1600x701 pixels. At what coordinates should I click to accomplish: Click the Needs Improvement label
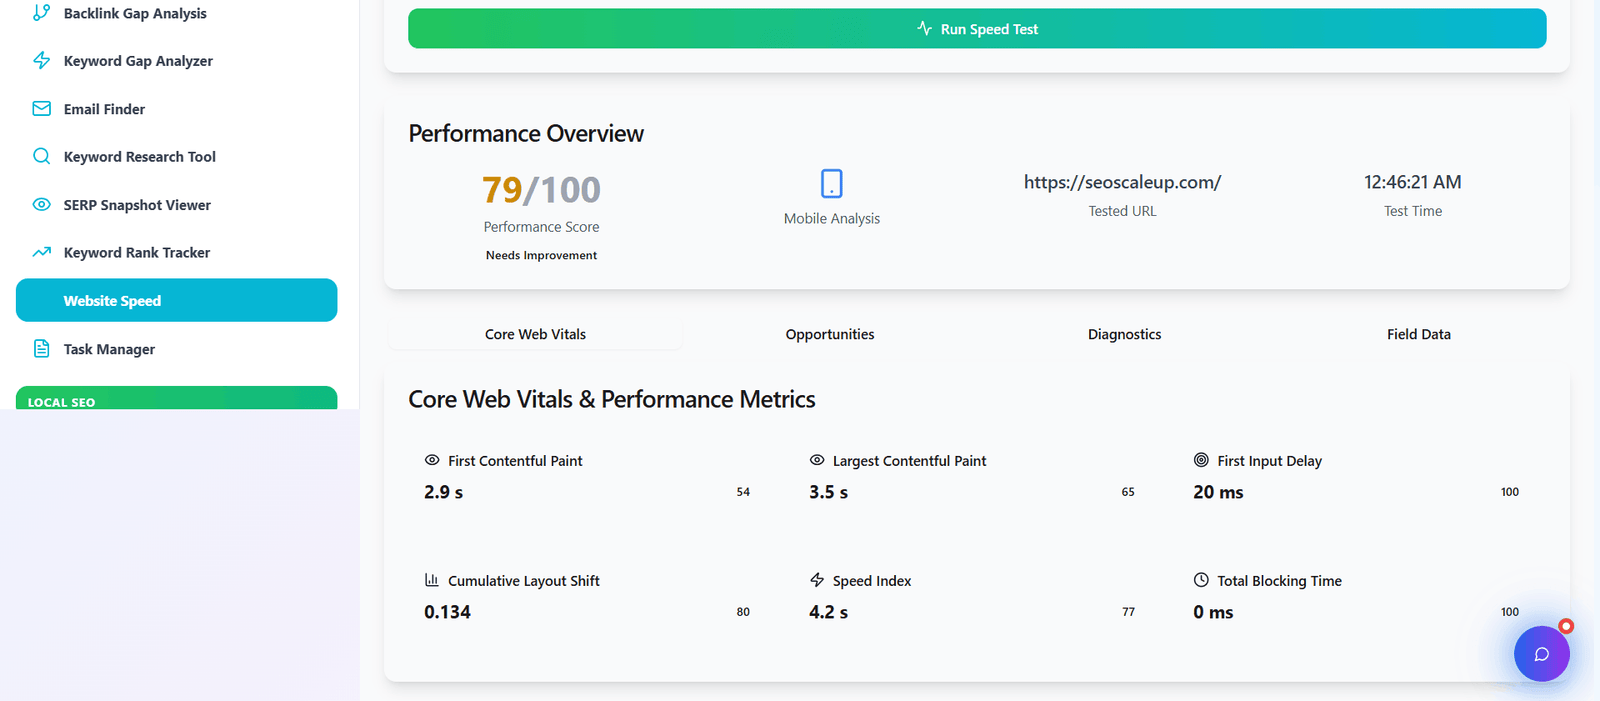click(x=541, y=255)
